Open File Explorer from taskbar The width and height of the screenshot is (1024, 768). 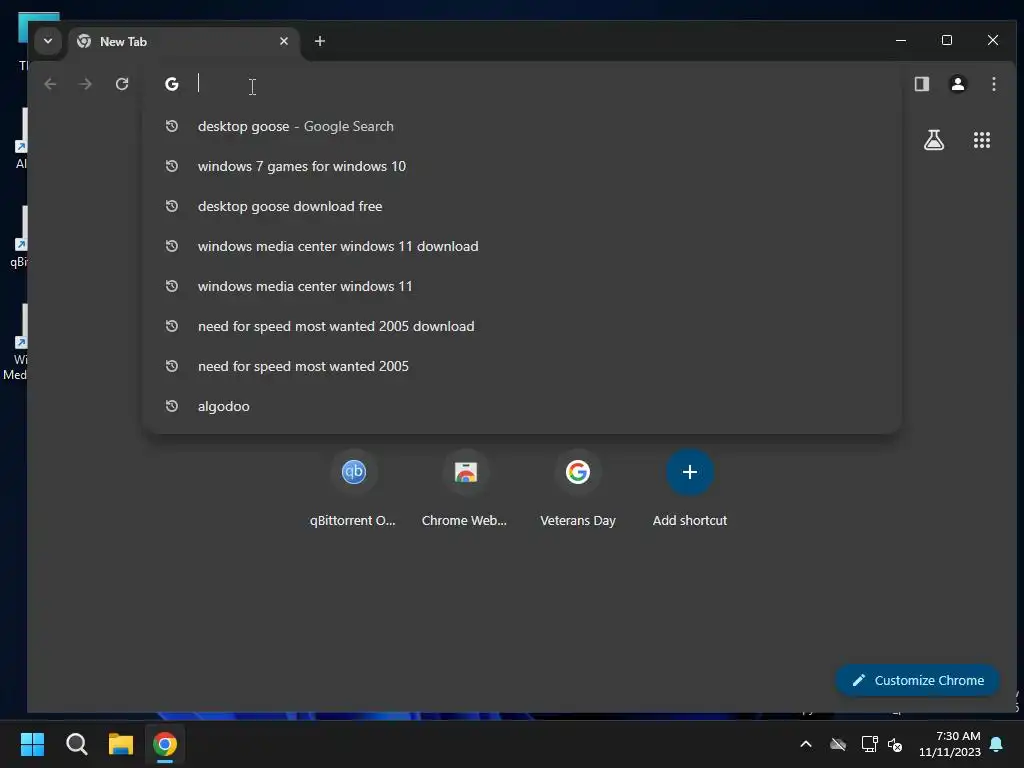[121, 744]
